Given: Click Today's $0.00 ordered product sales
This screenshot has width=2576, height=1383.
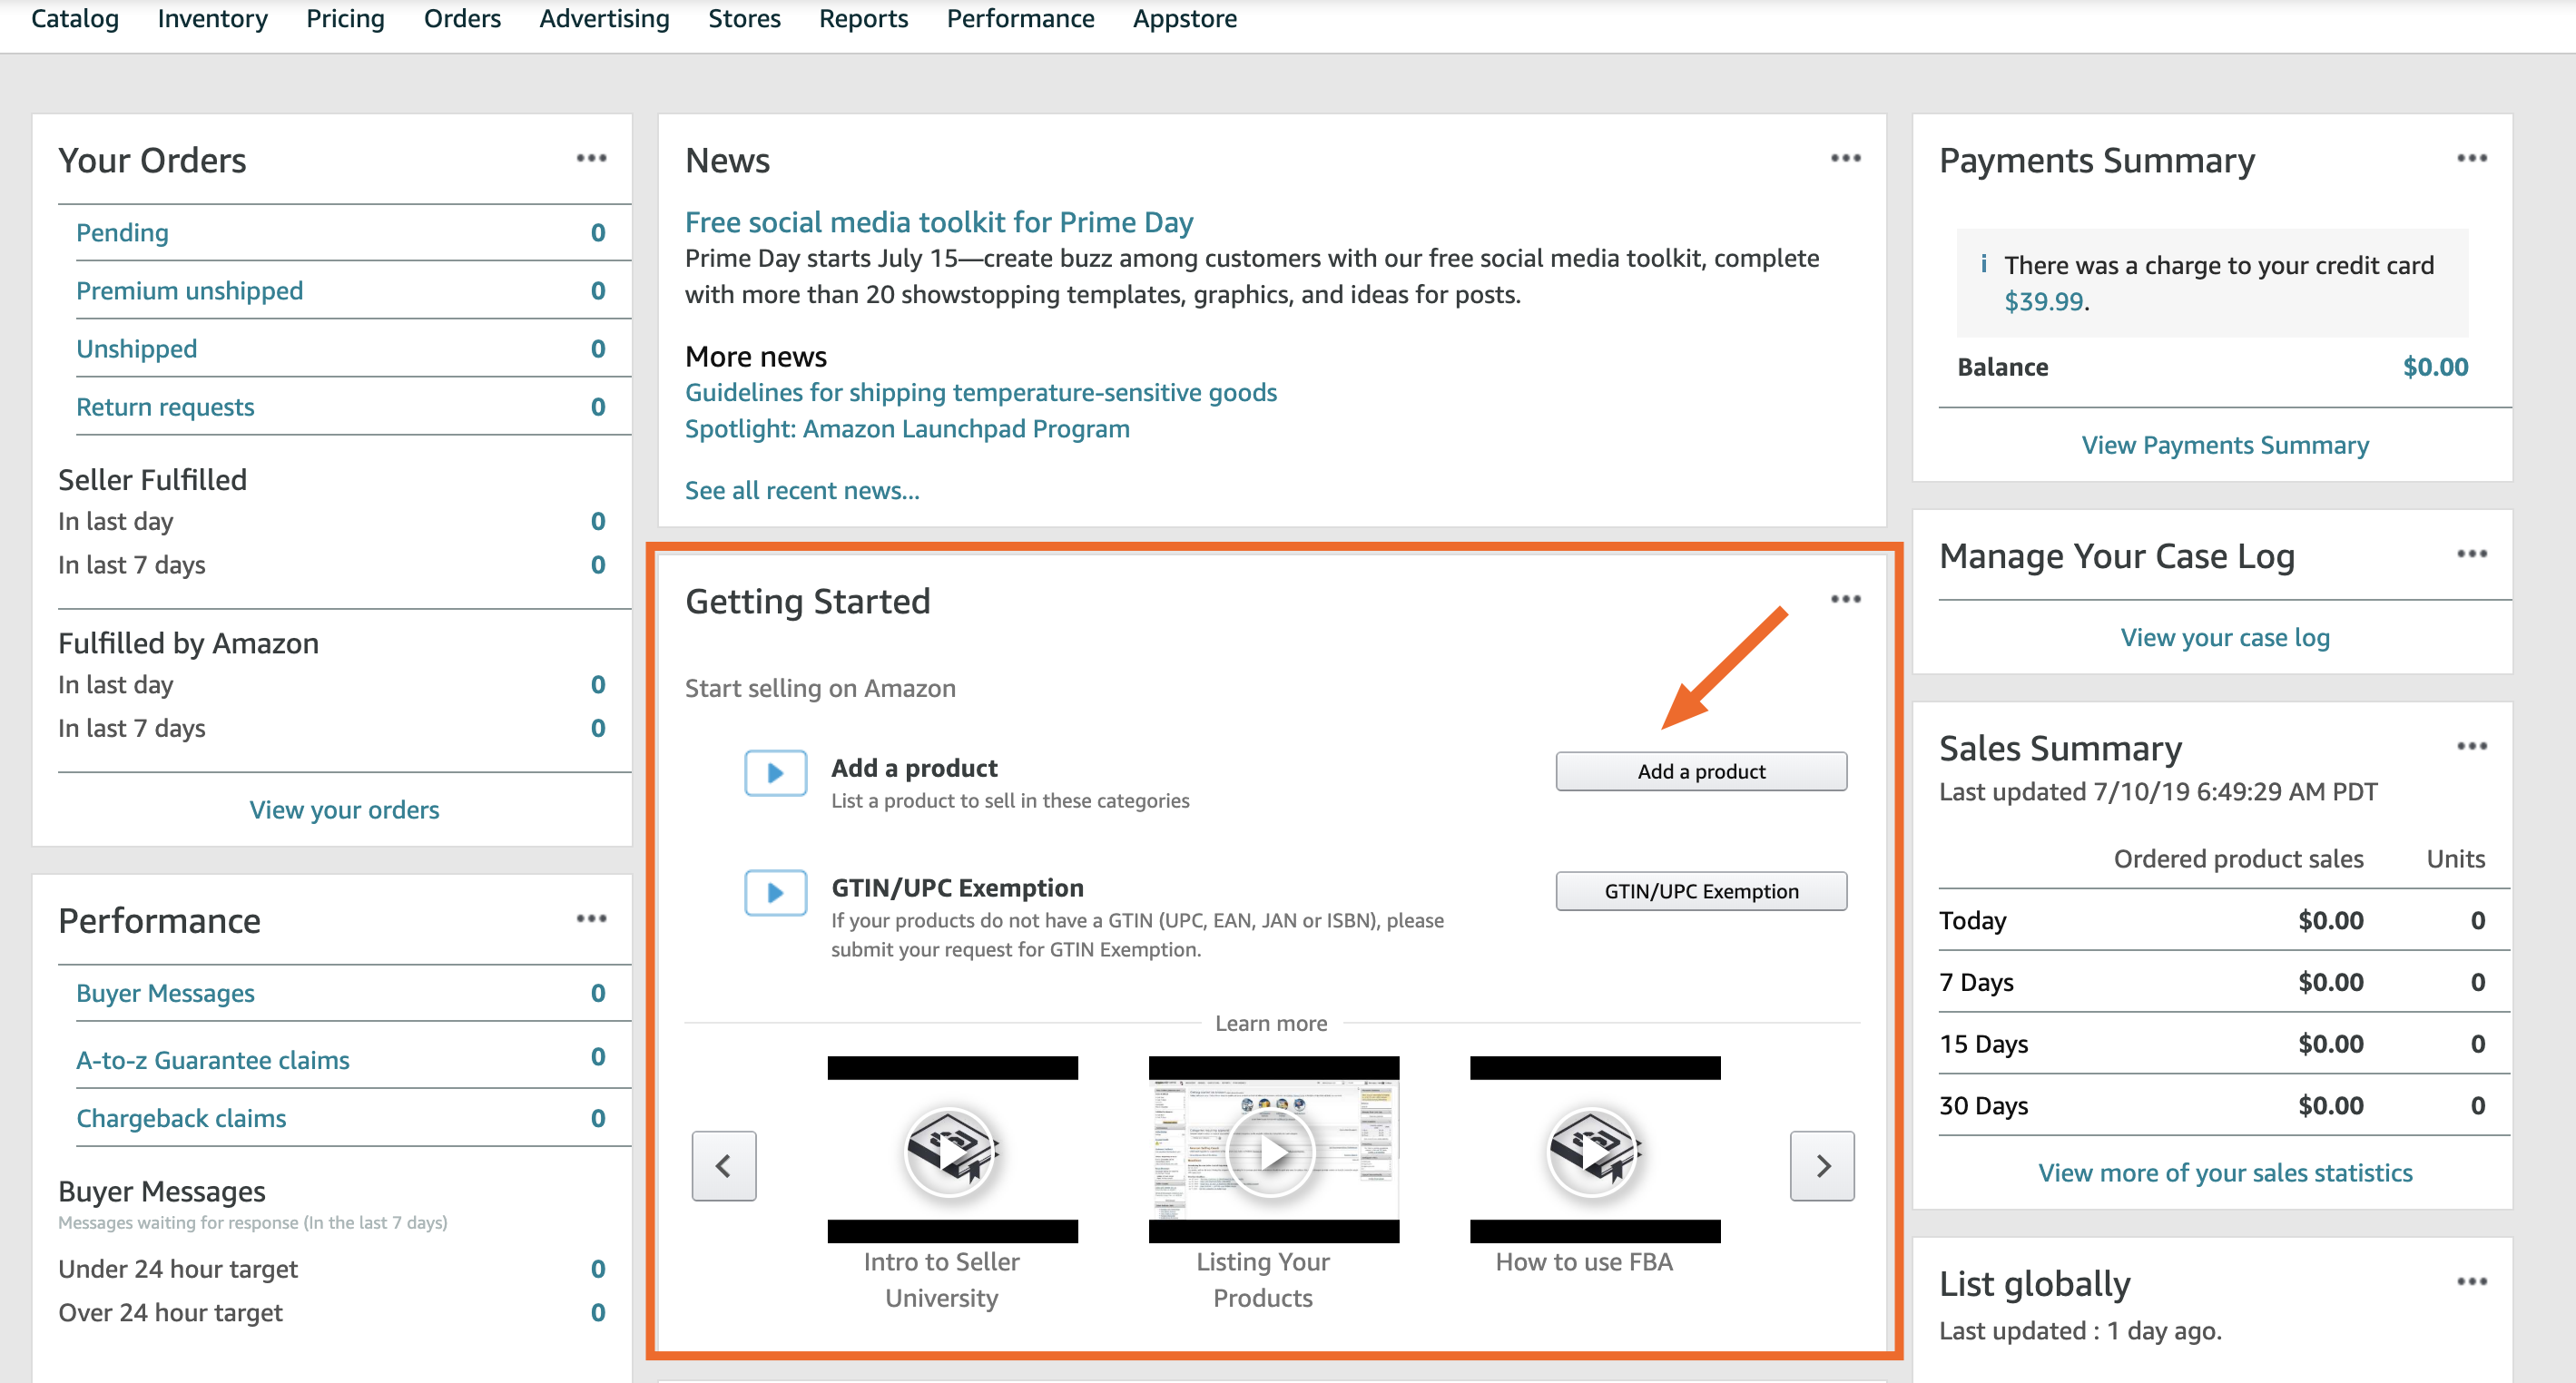Looking at the screenshot, I should click(x=2330, y=920).
